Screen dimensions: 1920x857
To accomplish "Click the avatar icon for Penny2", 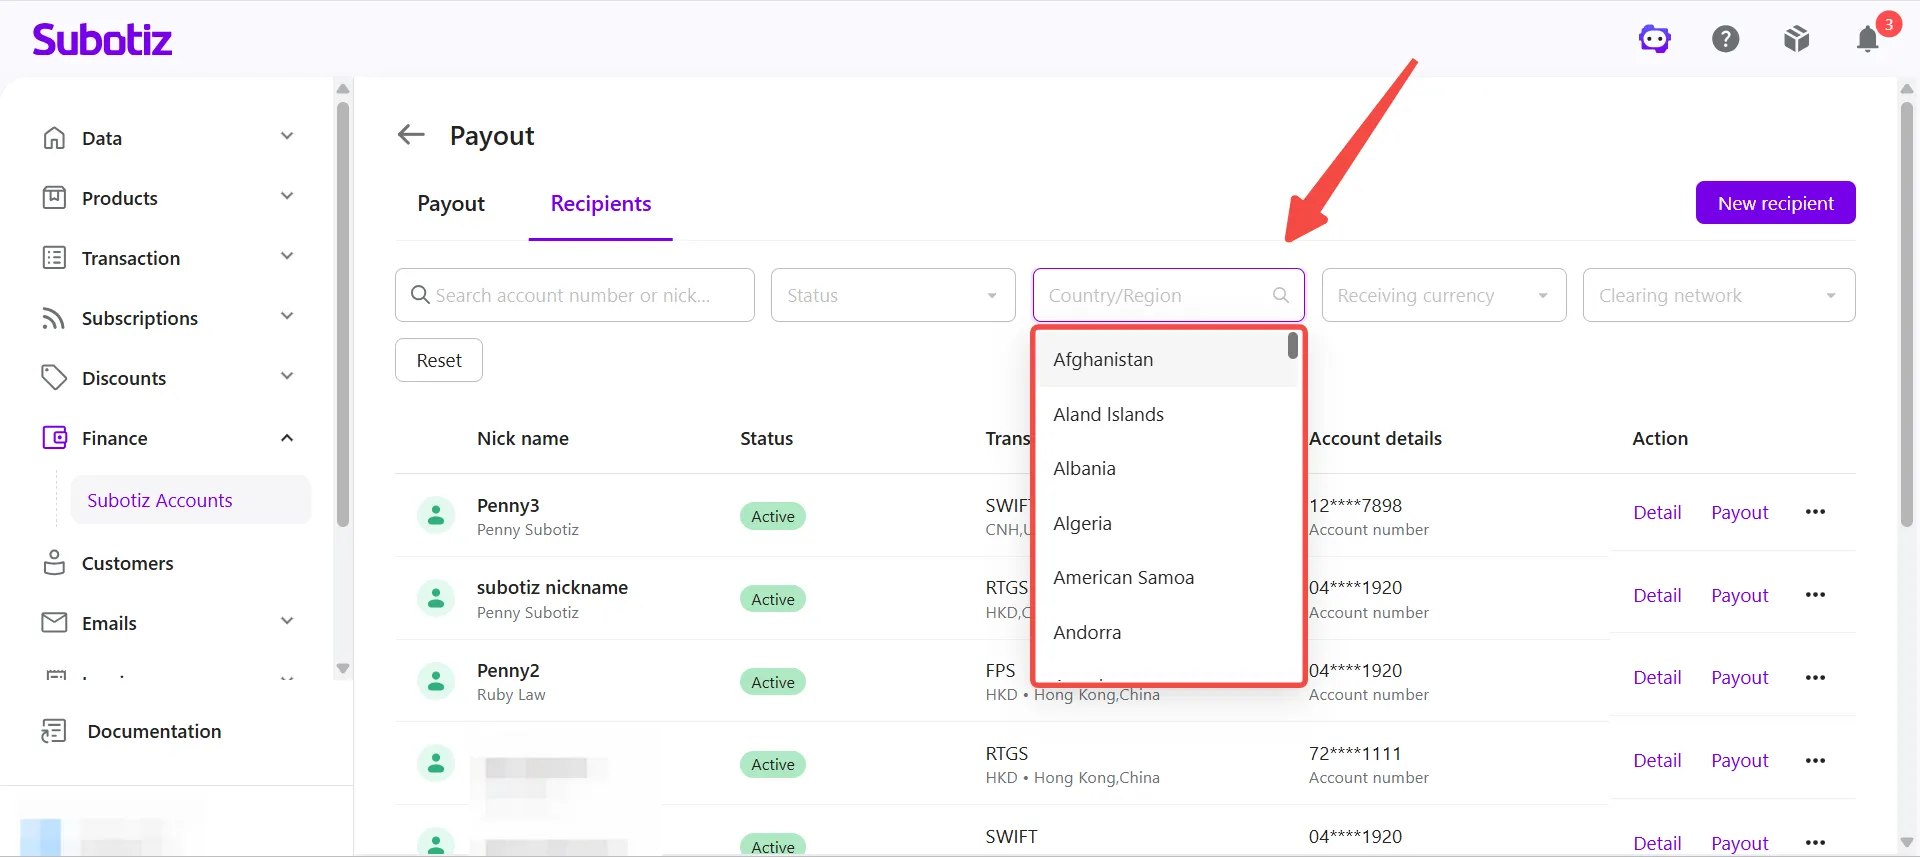I will click(436, 682).
